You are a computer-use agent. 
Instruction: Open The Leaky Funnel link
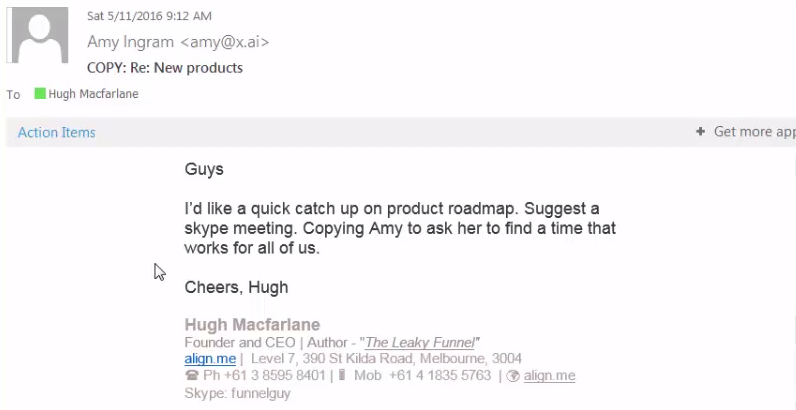[x=422, y=342]
